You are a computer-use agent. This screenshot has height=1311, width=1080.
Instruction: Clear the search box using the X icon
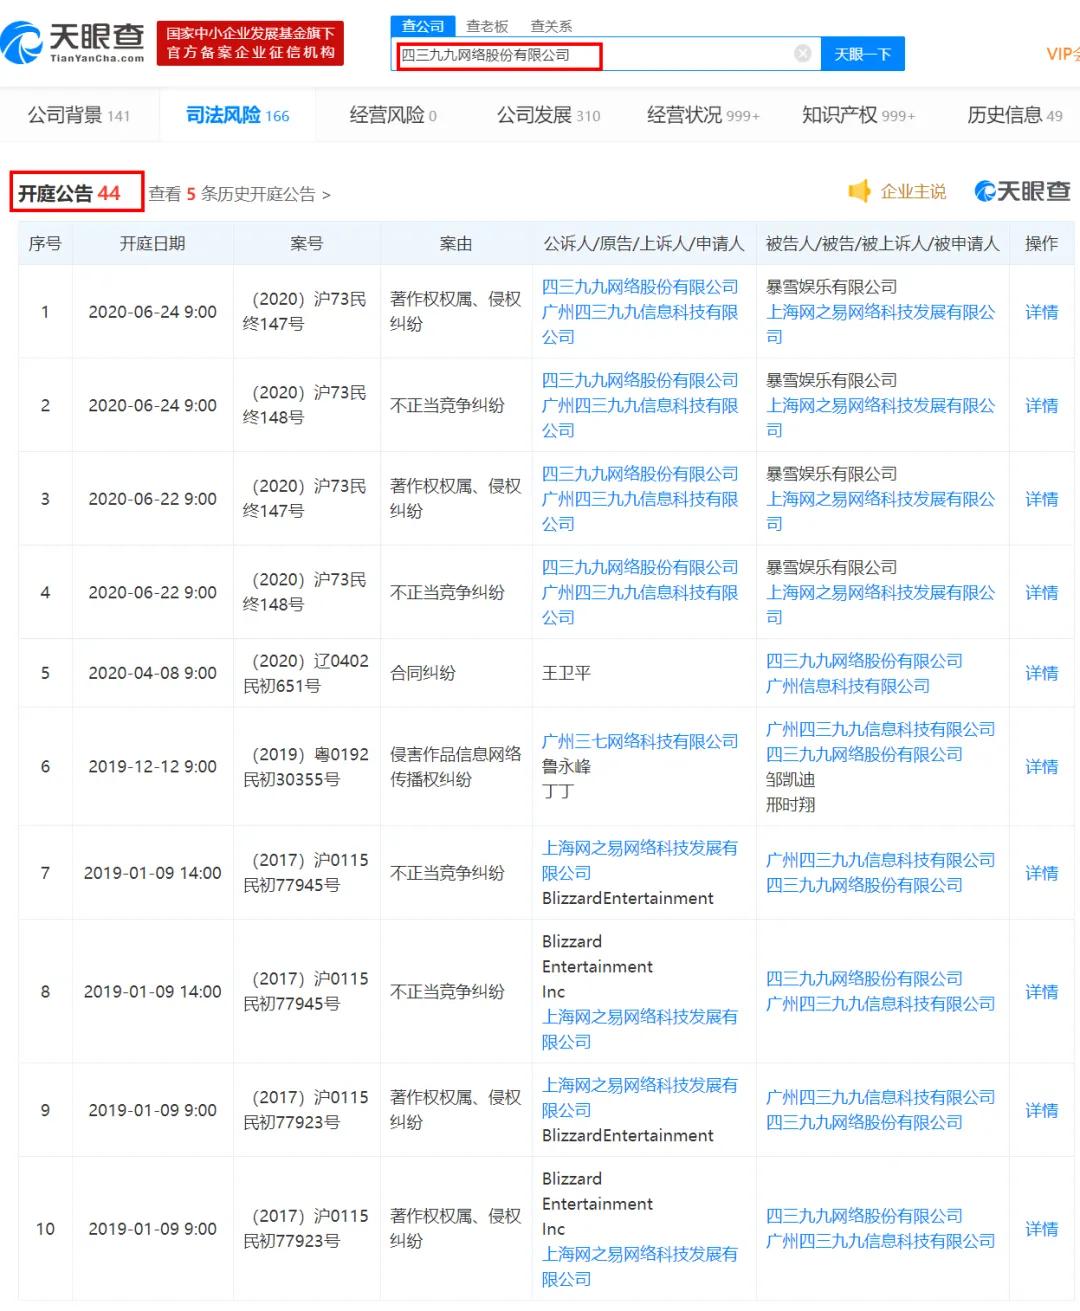[803, 56]
